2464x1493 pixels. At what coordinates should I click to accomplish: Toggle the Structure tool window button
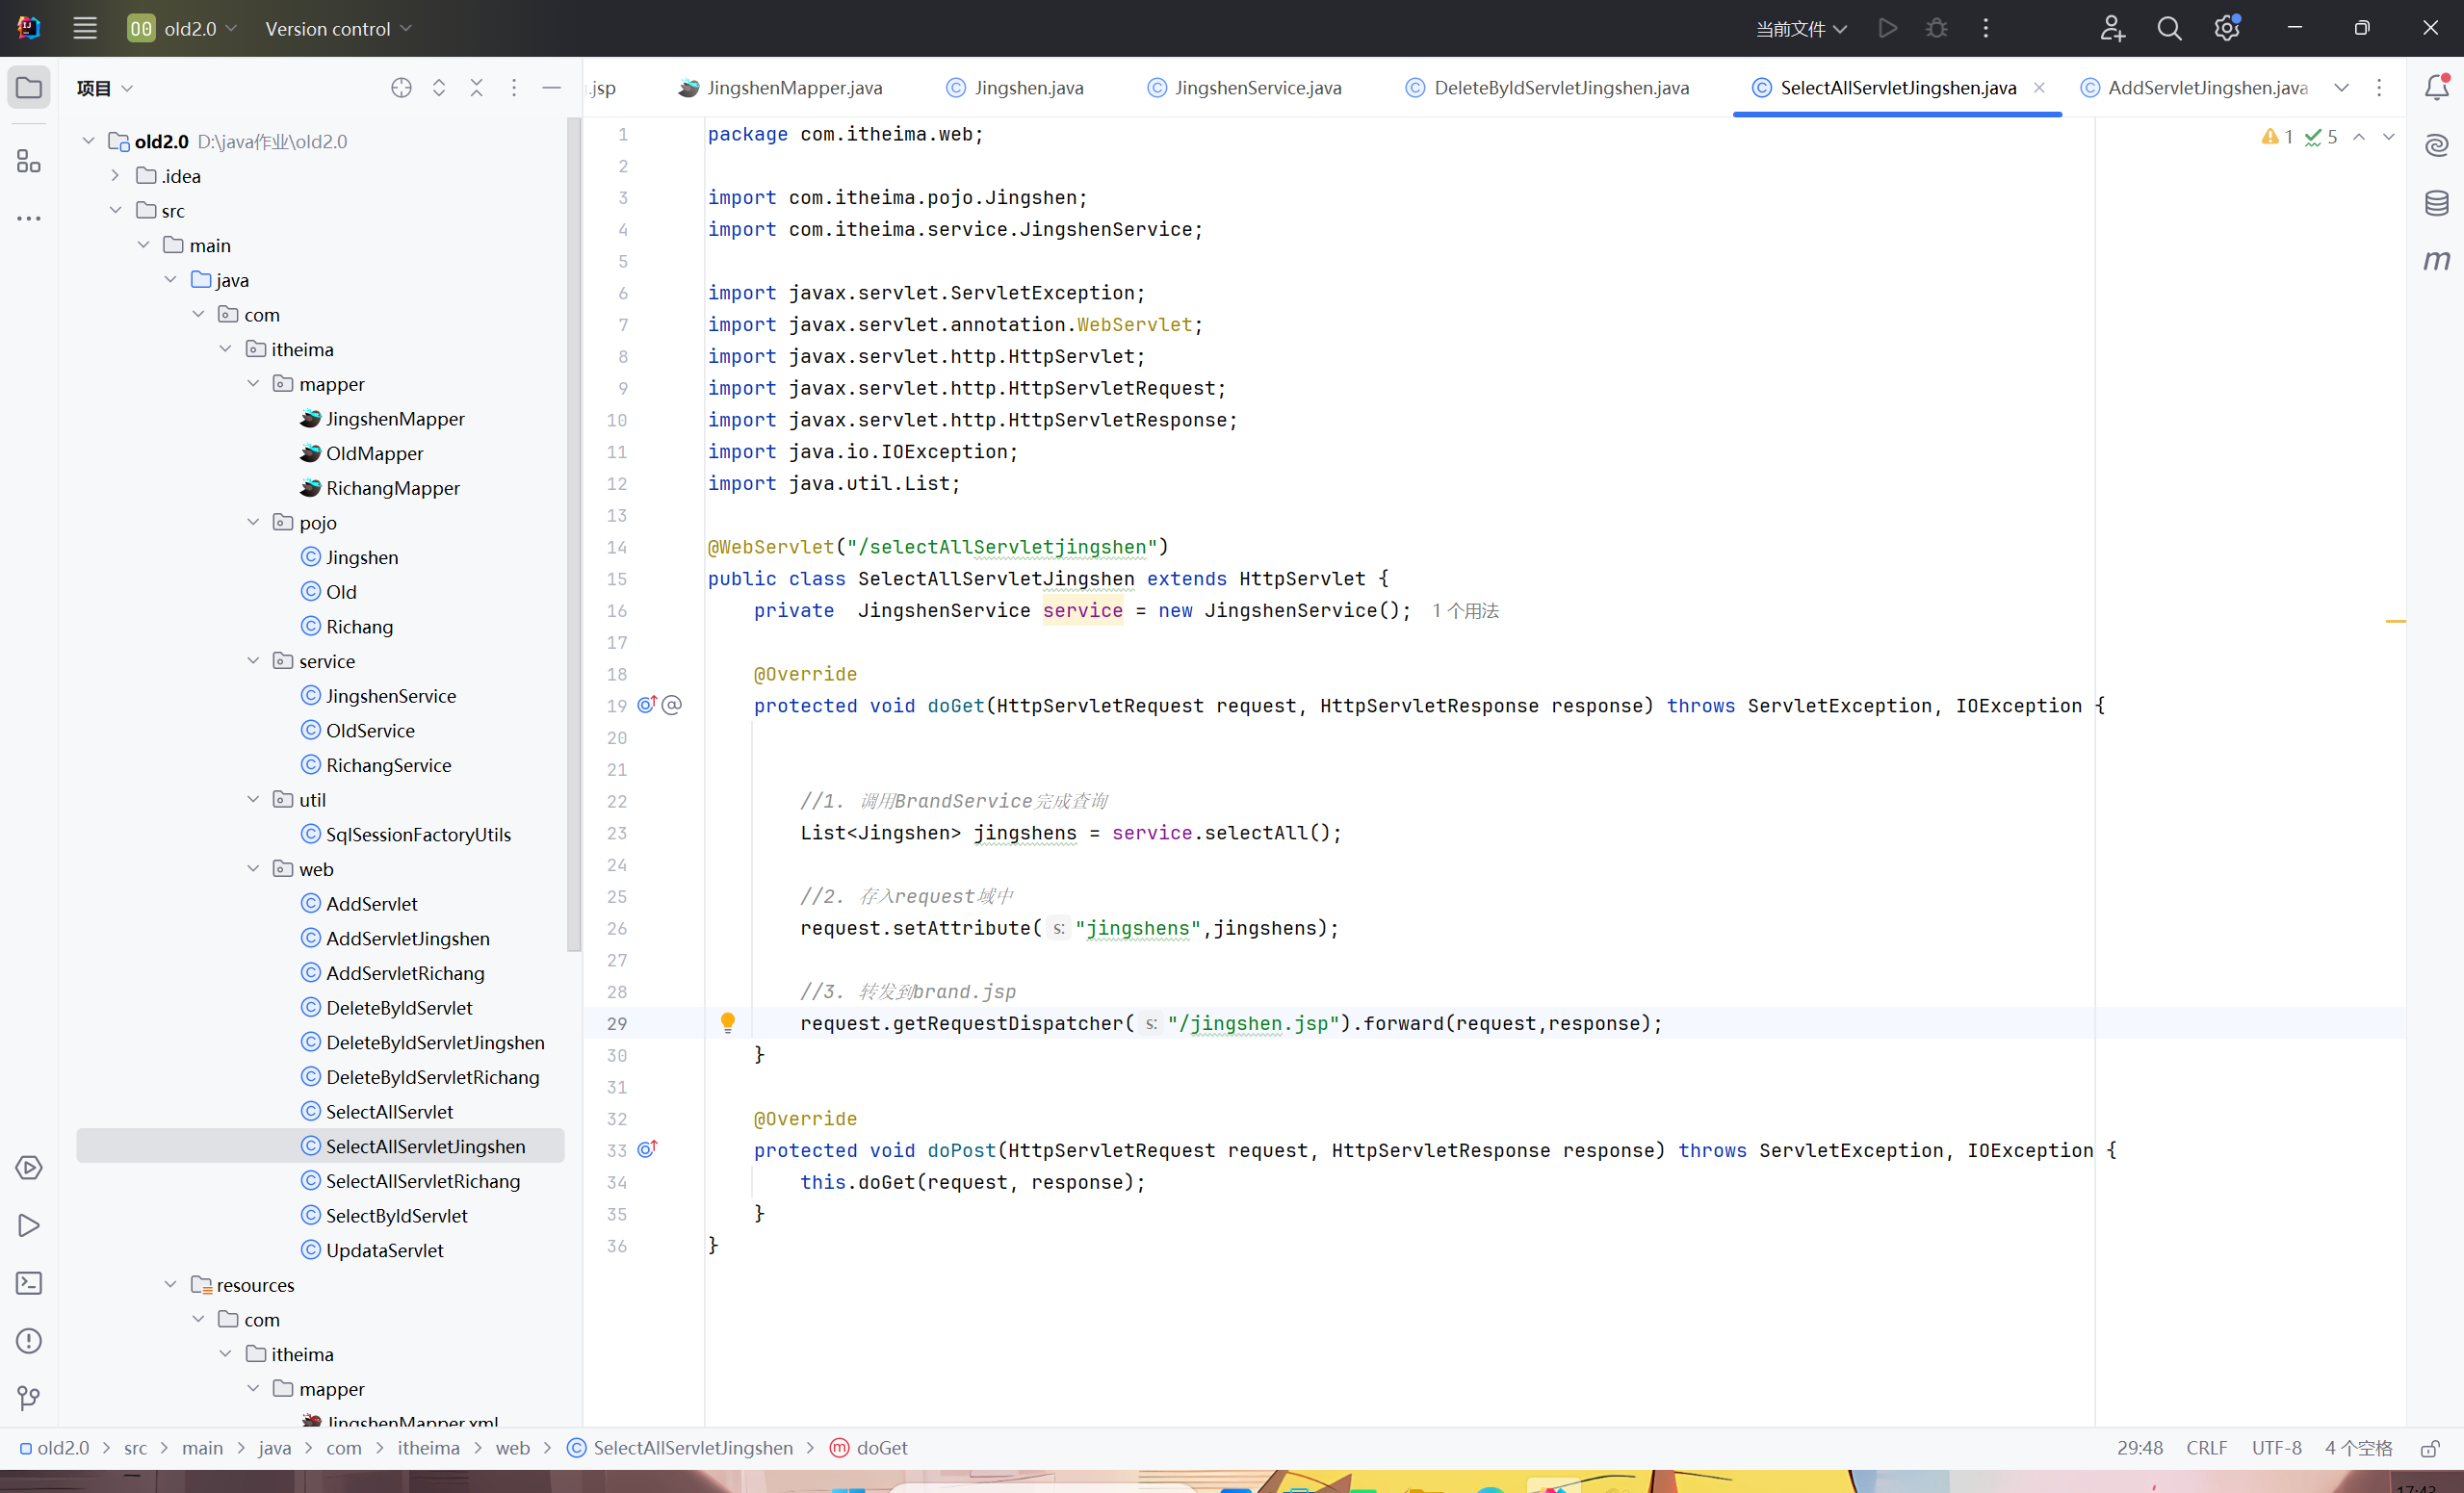click(29, 161)
